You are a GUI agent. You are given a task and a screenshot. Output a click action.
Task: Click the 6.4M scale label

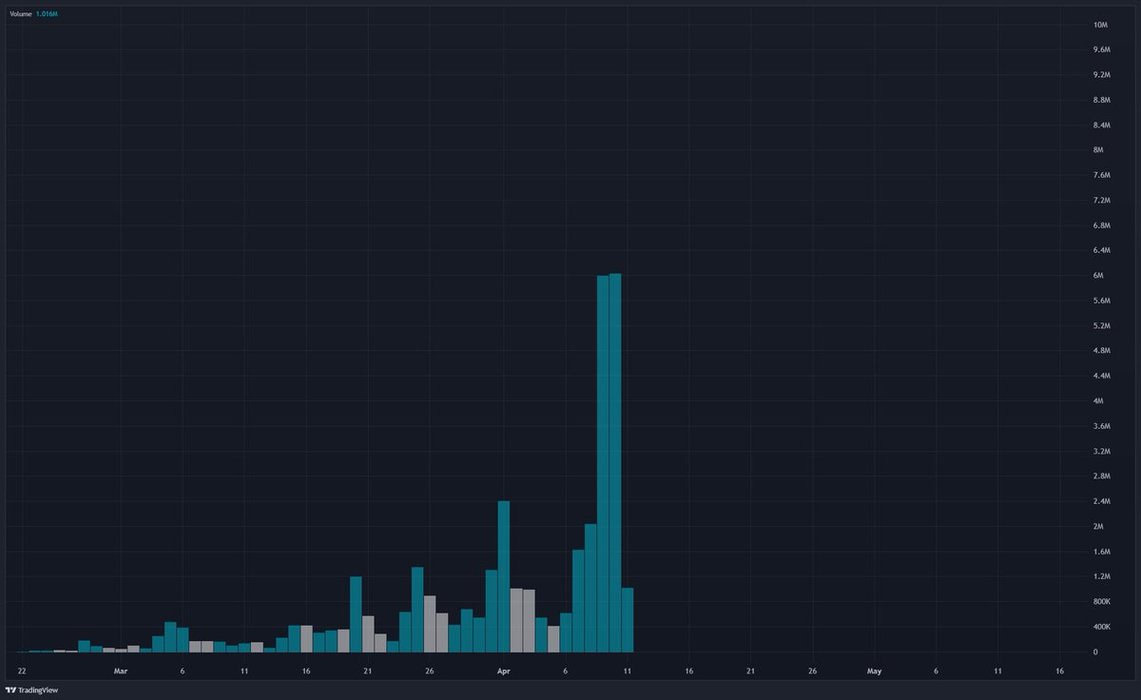pyautogui.click(x=1102, y=250)
